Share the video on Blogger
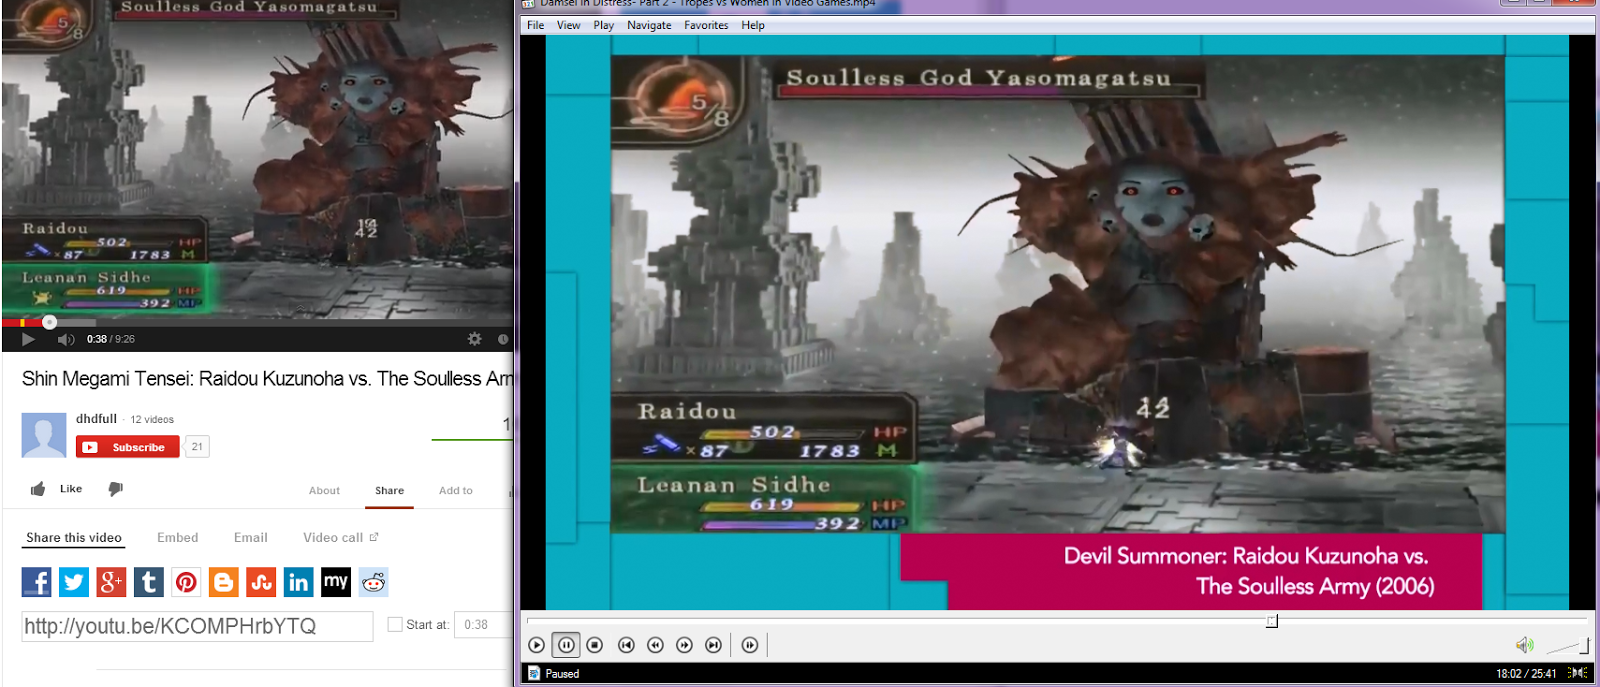Screen dimensions: 1600x687 tap(224, 582)
